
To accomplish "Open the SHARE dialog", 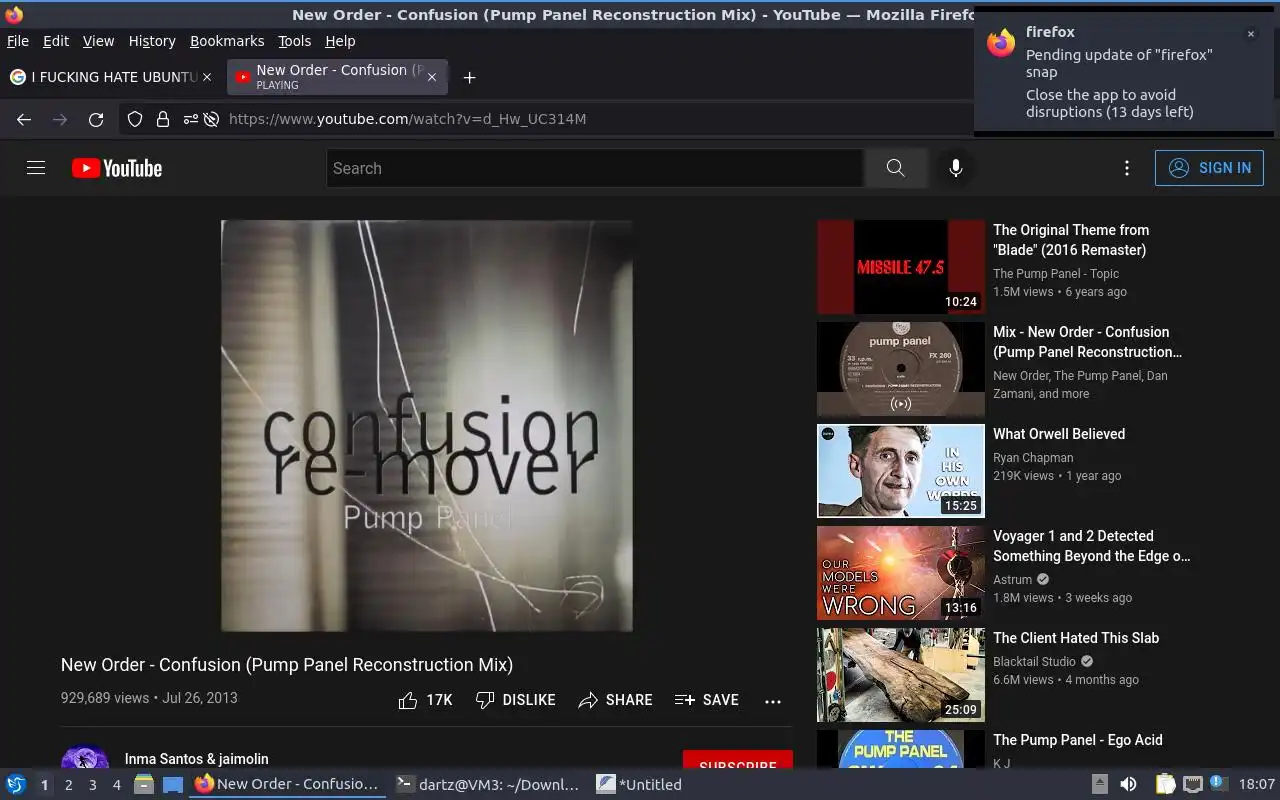I will pyautogui.click(x=615, y=700).
